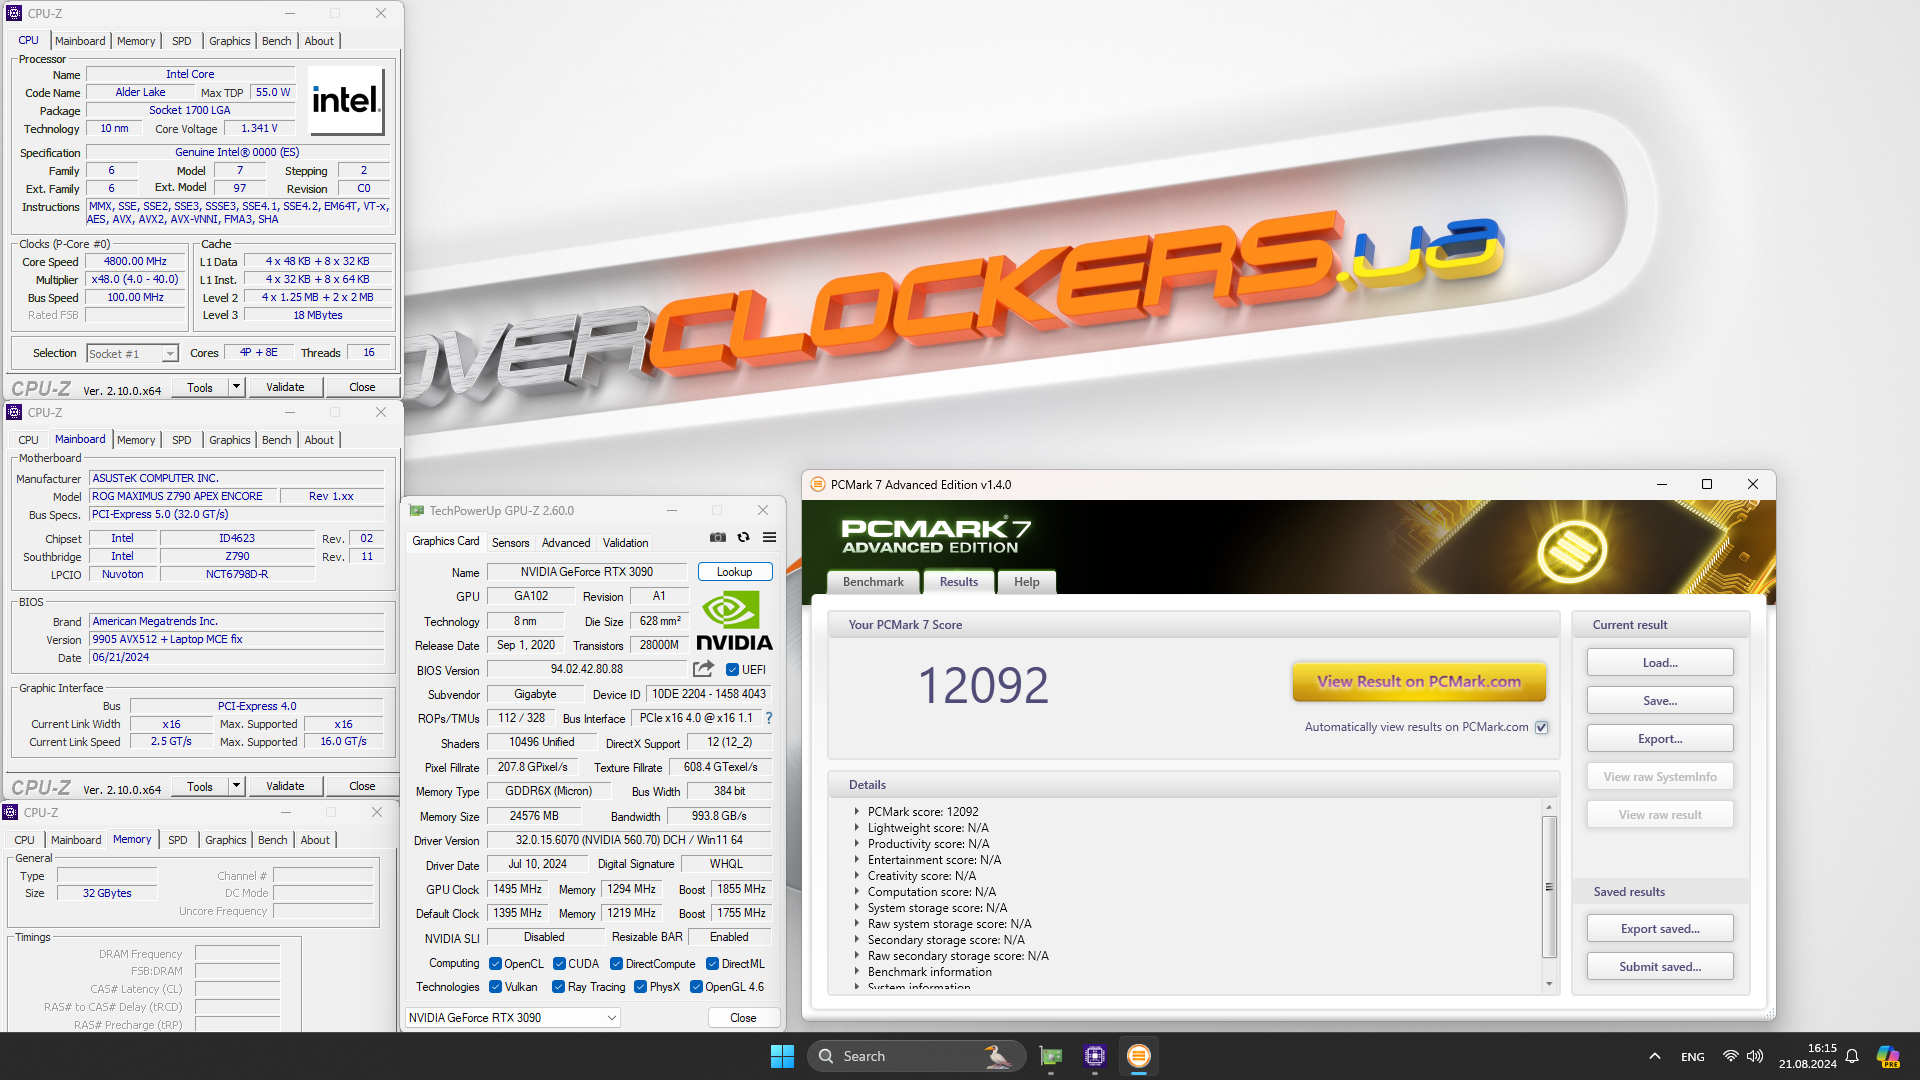Open Tools dropdown arrow in CPU tab window
Screen dimensions: 1920x1080
[x=236, y=387]
